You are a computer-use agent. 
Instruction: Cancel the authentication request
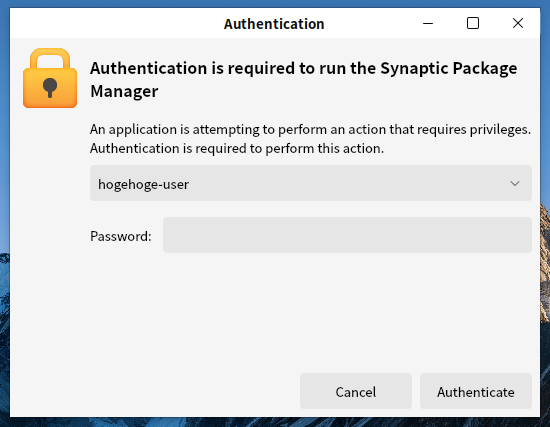(x=356, y=391)
